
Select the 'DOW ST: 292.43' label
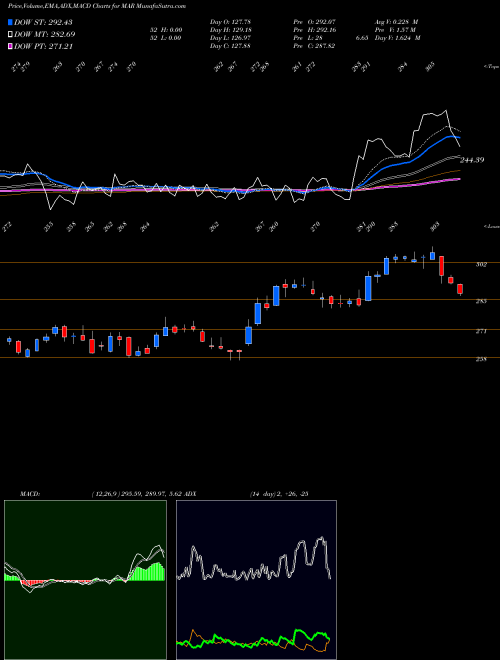point(43,22)
